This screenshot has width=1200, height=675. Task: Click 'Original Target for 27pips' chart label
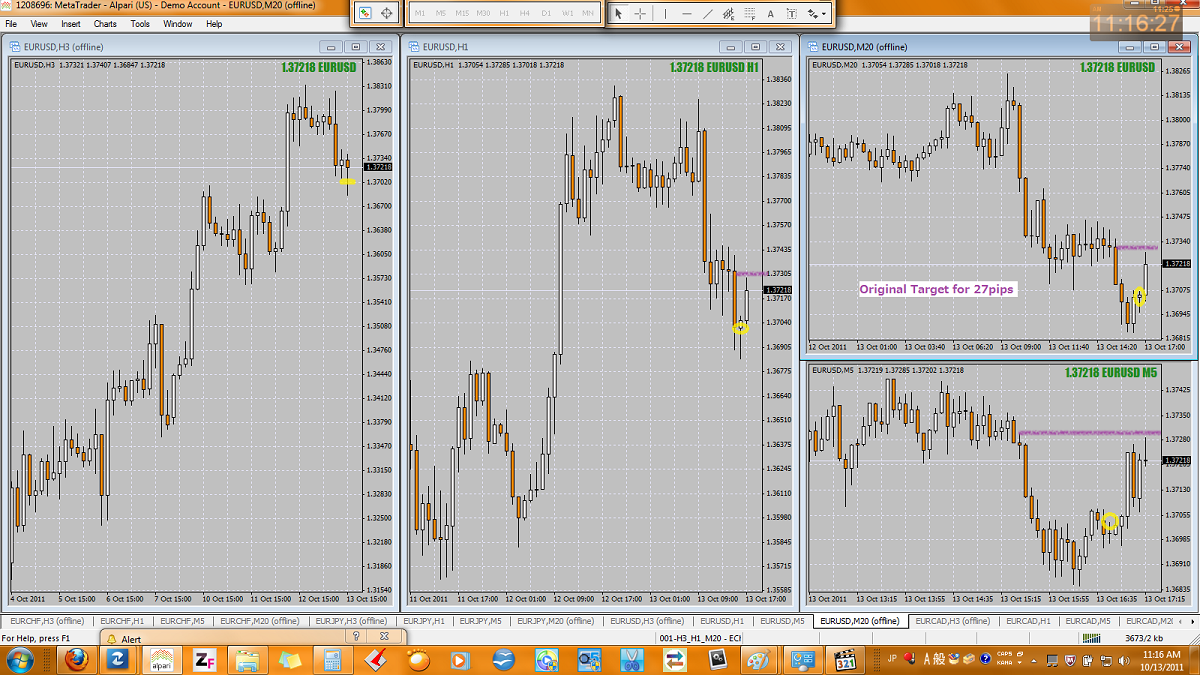tap(937, 289)
